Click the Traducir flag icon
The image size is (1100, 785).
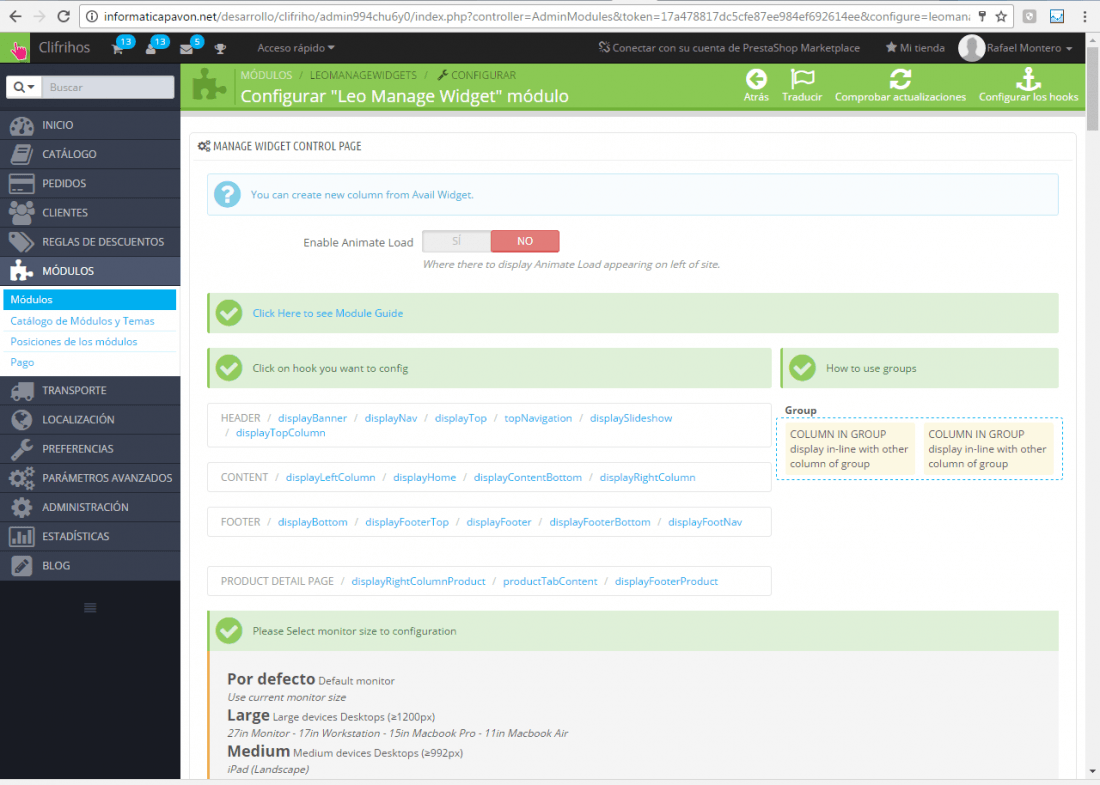(x=802, y=79)
